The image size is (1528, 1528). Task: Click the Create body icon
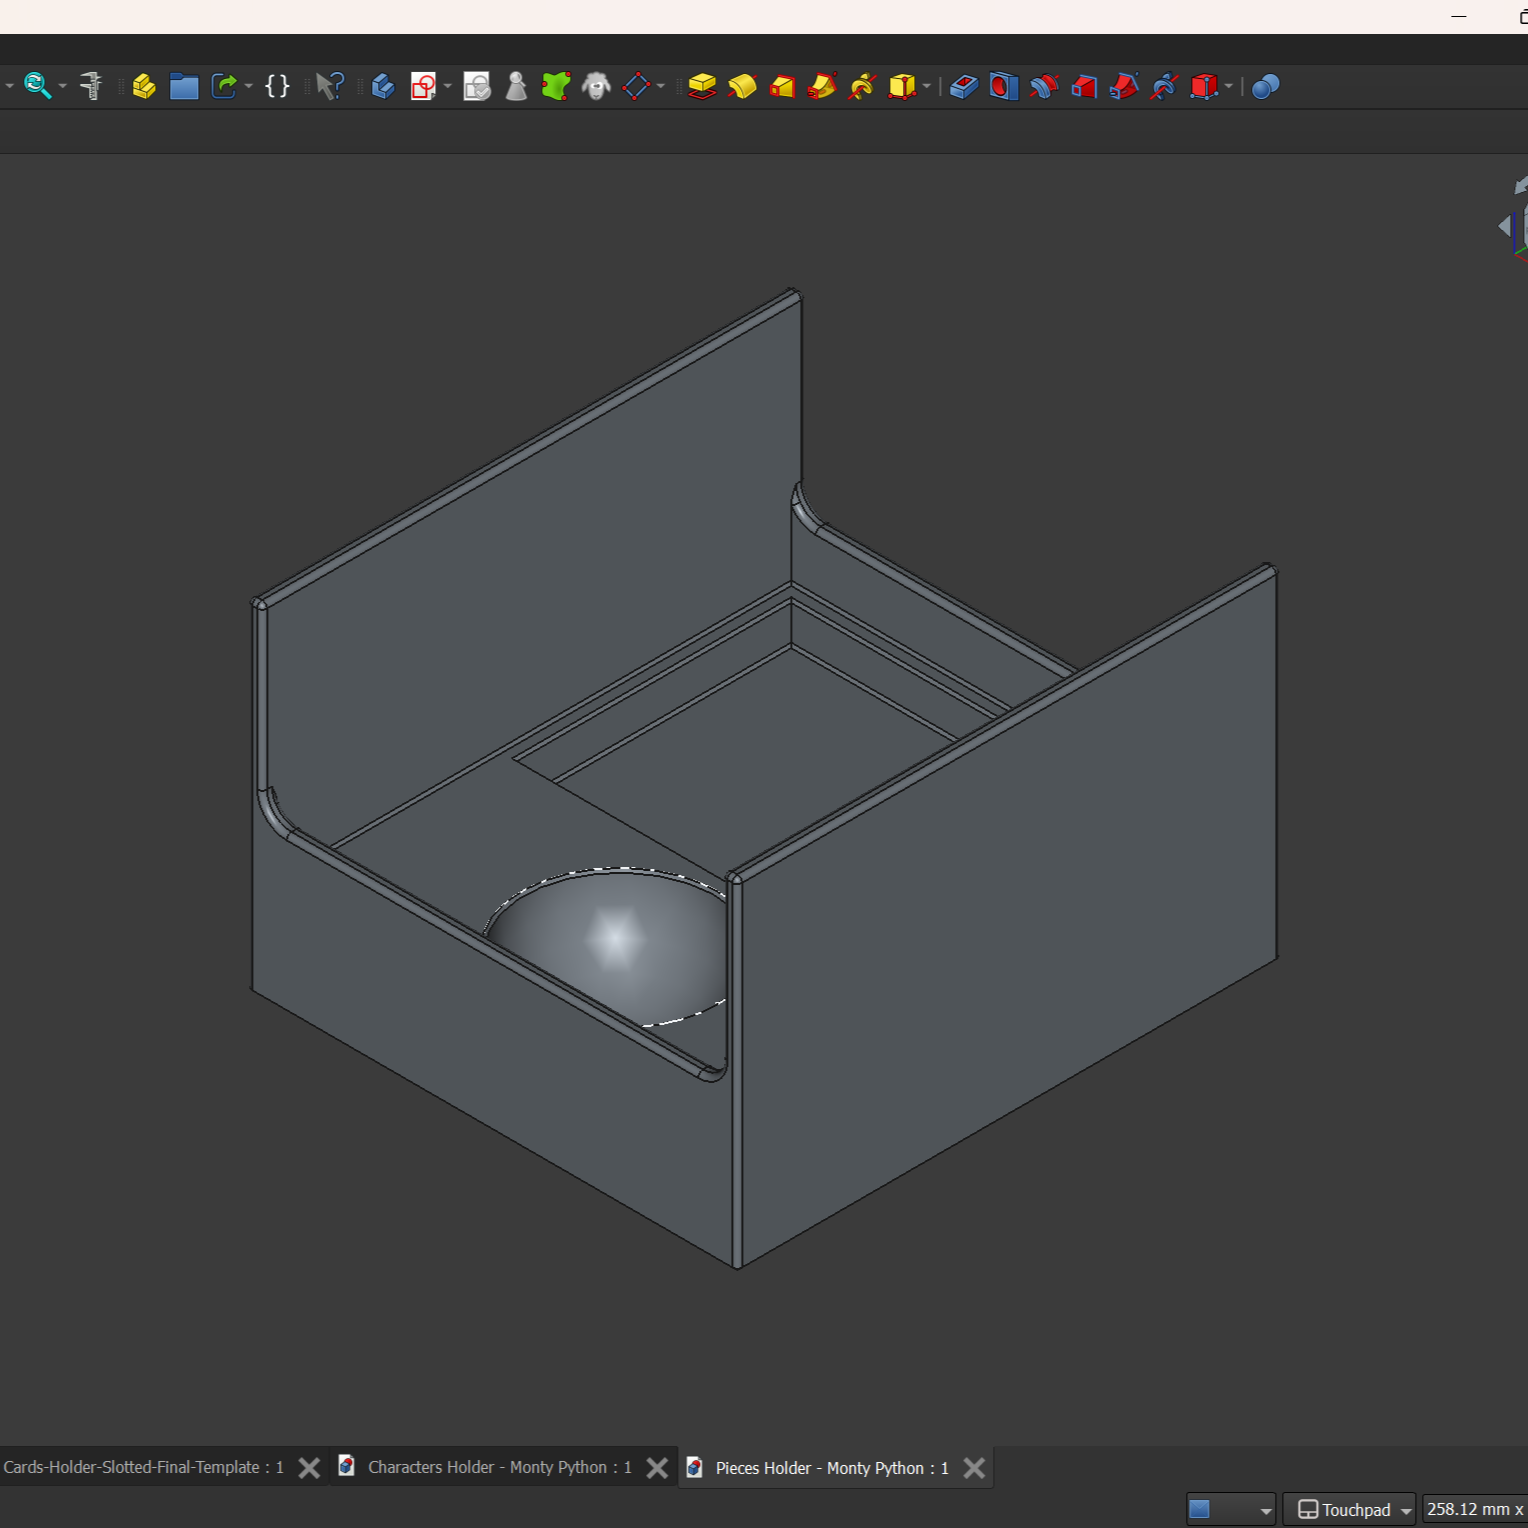click(x=383, y=87)
